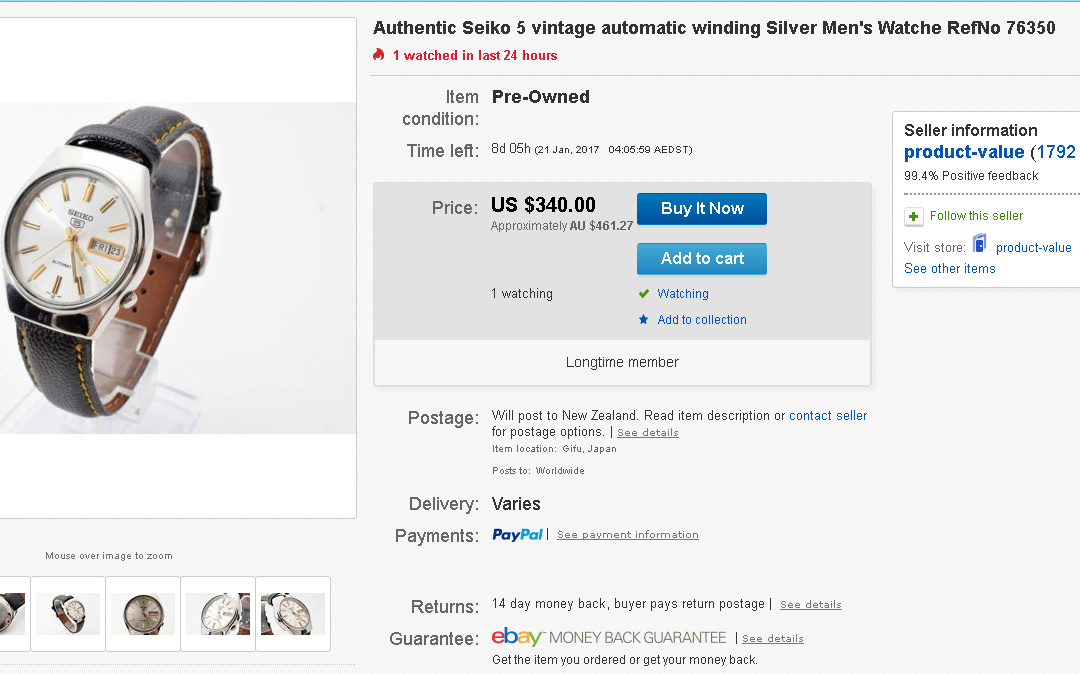Toggle the green Watching checkmark
Screen dimensions: 1080x674
(x=644, y=294)
